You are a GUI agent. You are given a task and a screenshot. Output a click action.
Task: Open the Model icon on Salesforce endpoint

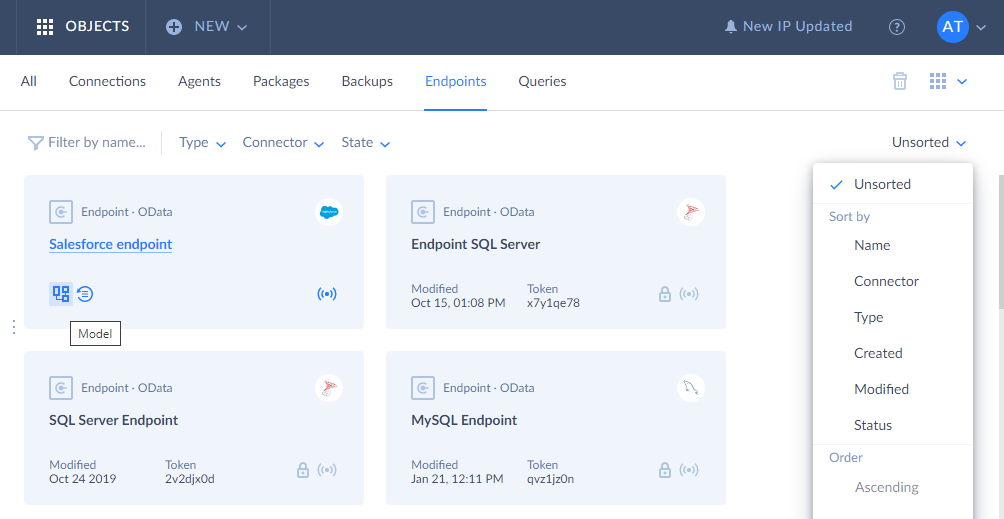pyautogui.click(x=61, y=294)
